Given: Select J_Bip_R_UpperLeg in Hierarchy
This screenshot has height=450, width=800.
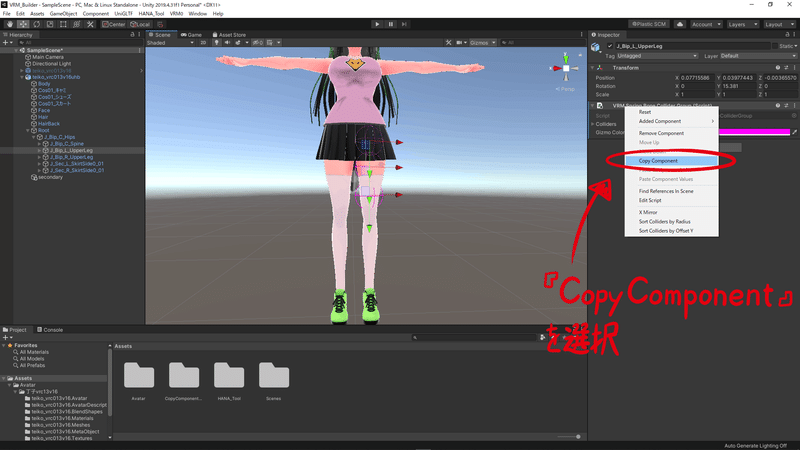Looking at the screenshot, I should click(x=71, y=157).
